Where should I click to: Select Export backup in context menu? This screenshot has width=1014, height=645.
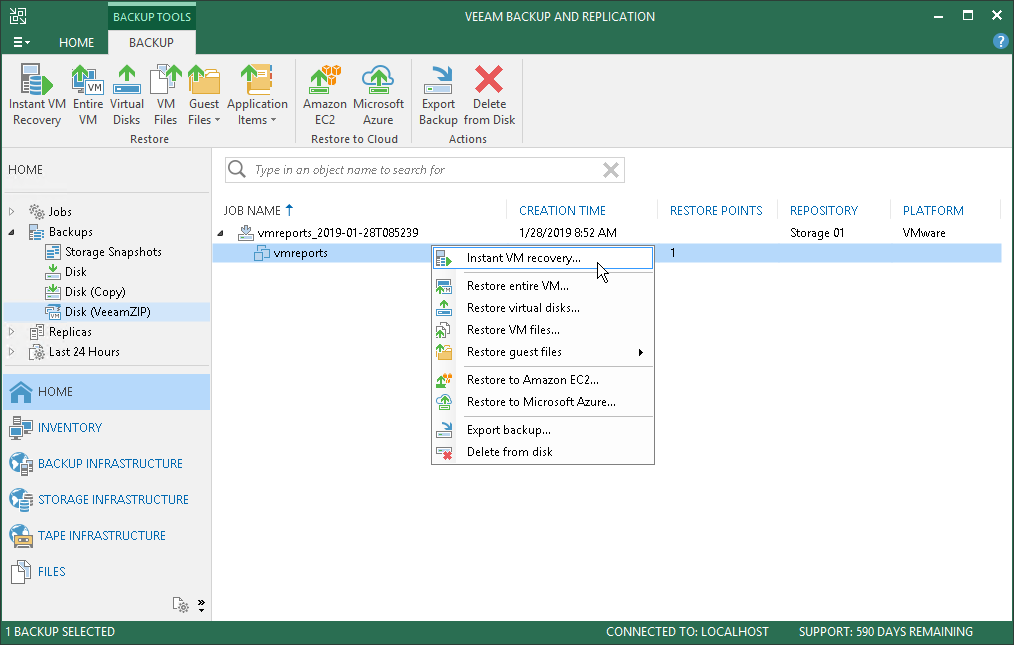(508, 430)
